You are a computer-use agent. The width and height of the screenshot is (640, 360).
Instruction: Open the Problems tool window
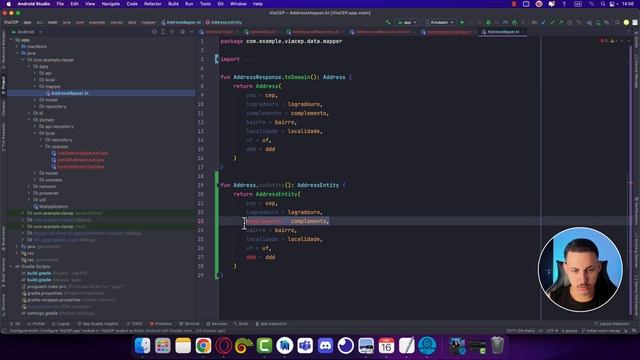point(161,324)
